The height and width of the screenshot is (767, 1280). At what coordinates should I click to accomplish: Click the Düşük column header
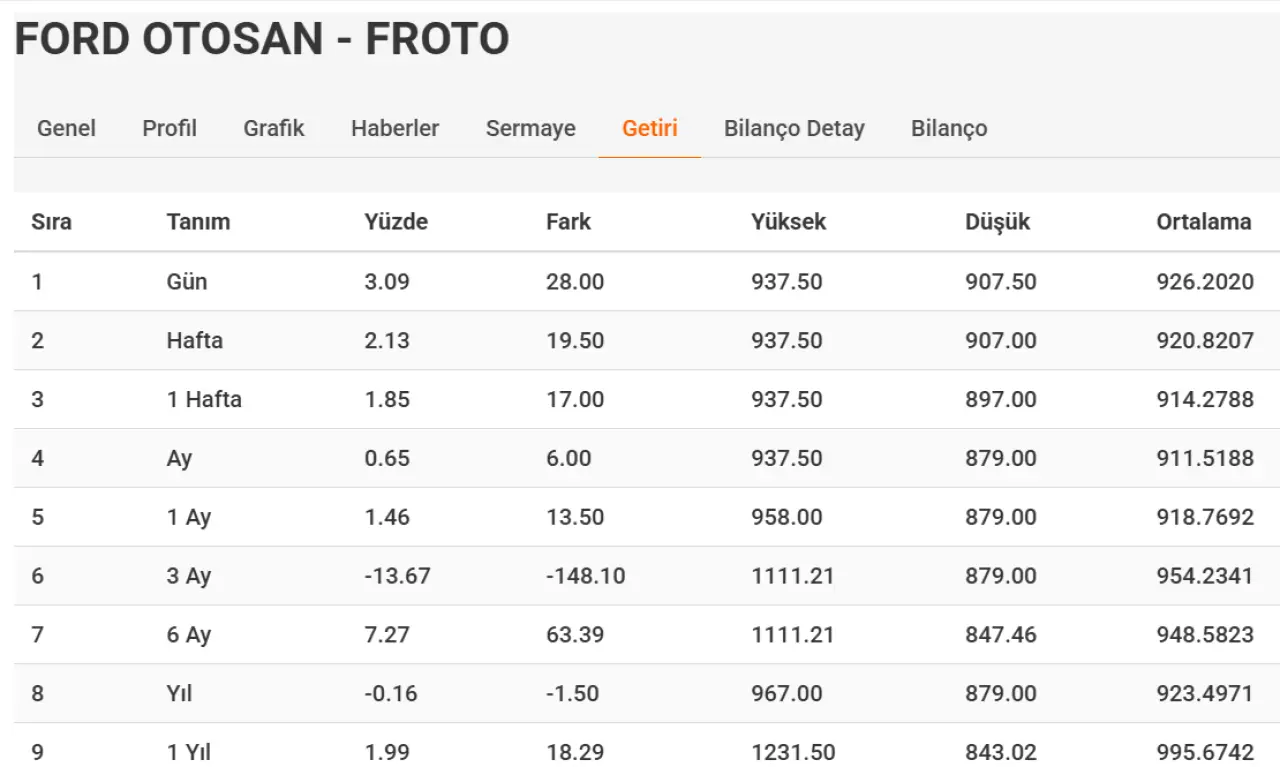pyautogui.click(x=997, y=222)
